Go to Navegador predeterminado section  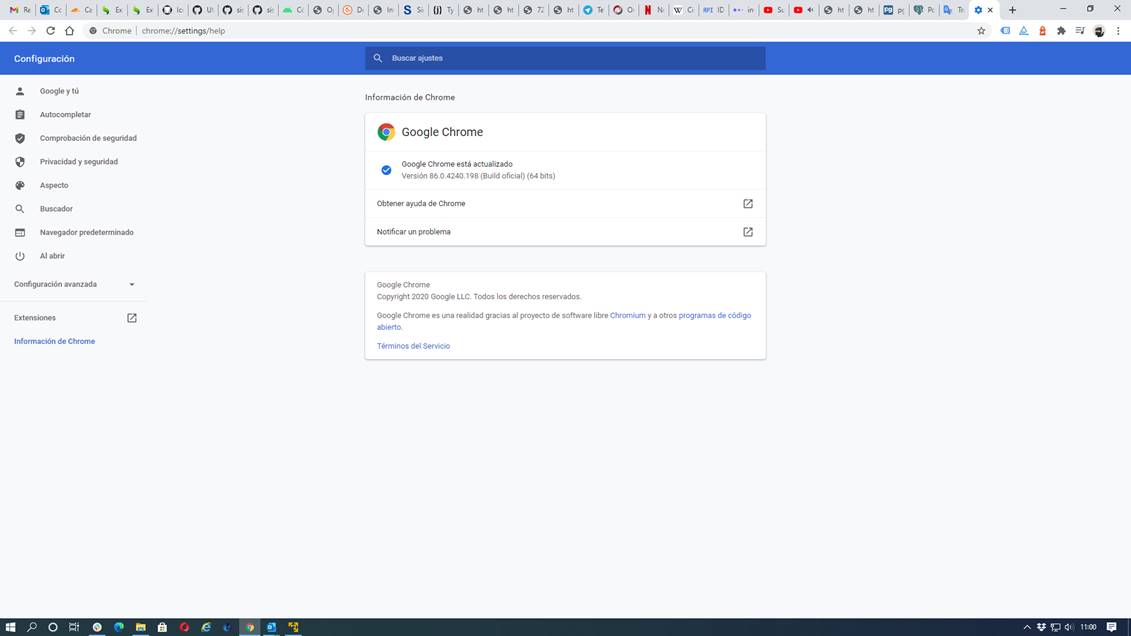(86, 232)
